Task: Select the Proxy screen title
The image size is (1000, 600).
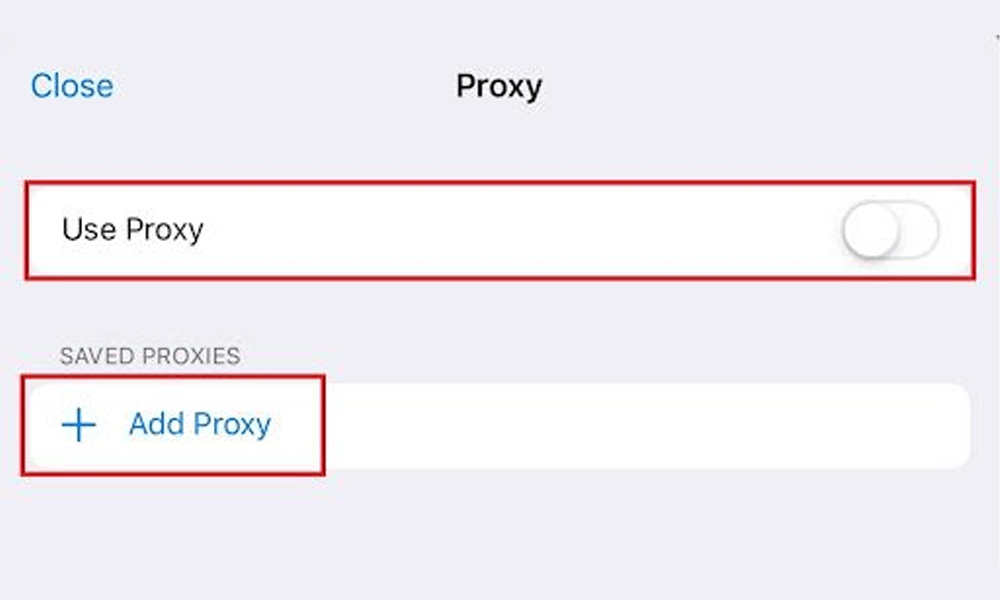Action: [499, 87]
